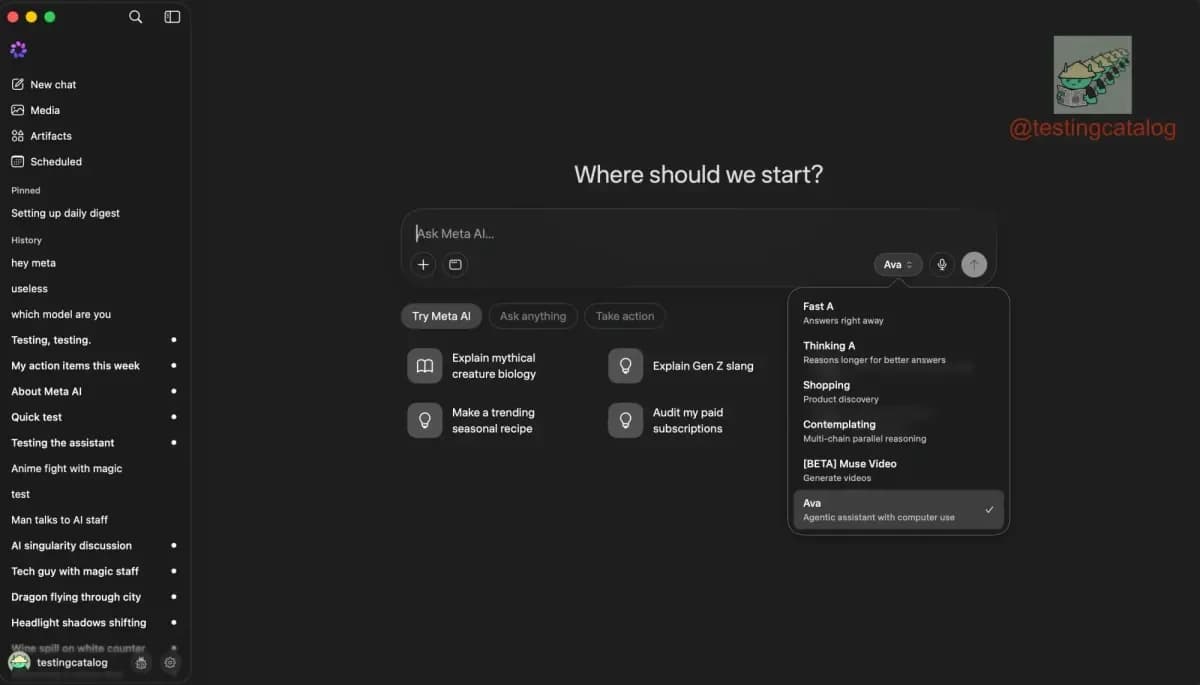Click lightbulb icon beside Gen Z slang
The width and height of the screenshot is (1200, 685).
point(626,366)
